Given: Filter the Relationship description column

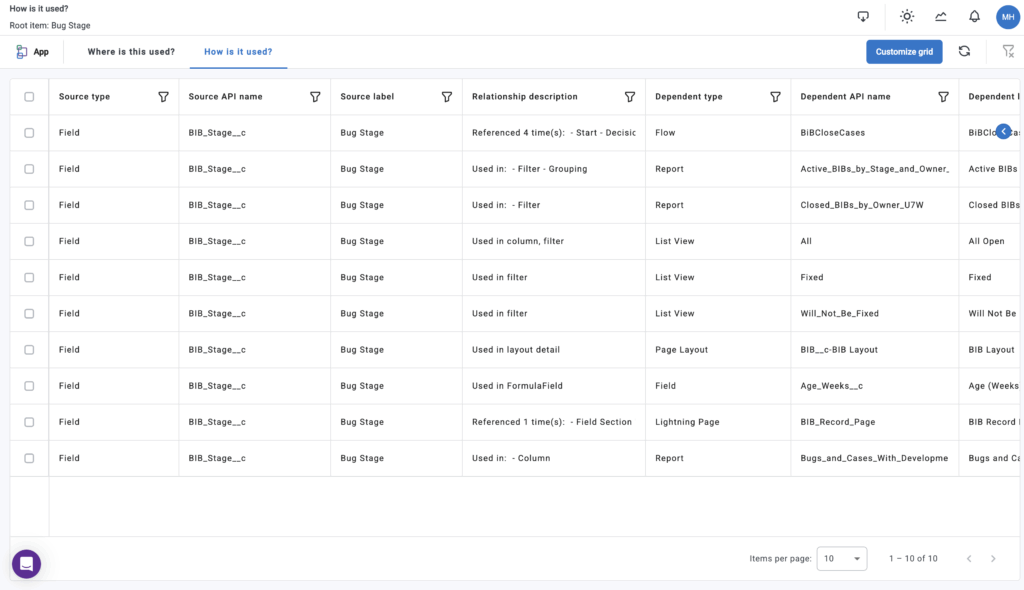Looking at the screenshot, I should [630, 97].
